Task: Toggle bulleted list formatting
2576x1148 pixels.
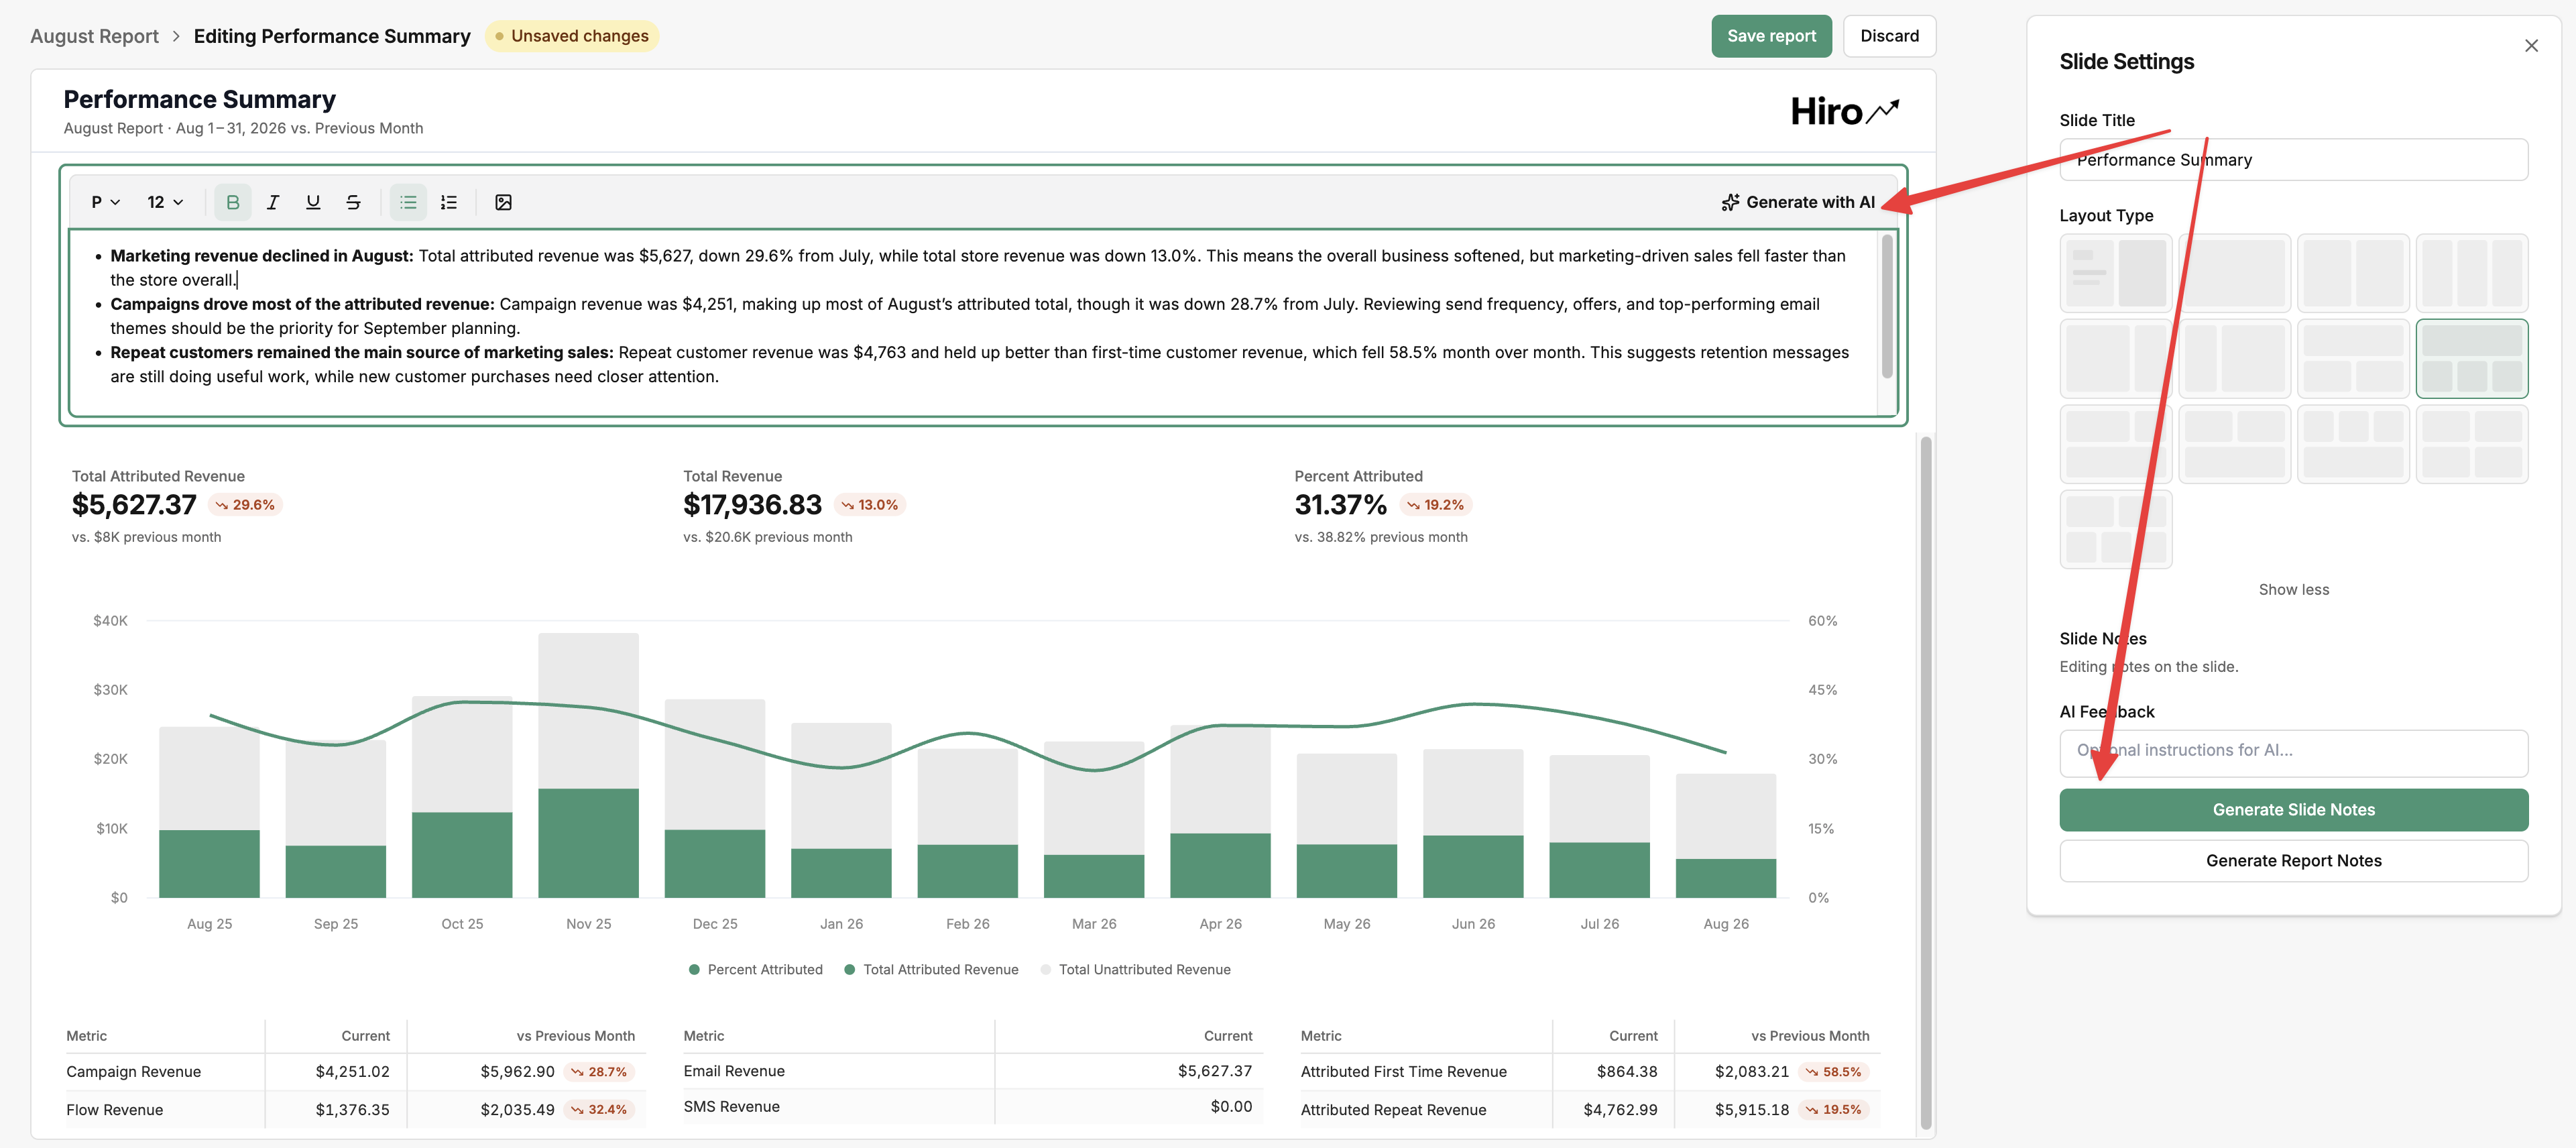Action: click(x=408, y=202)
